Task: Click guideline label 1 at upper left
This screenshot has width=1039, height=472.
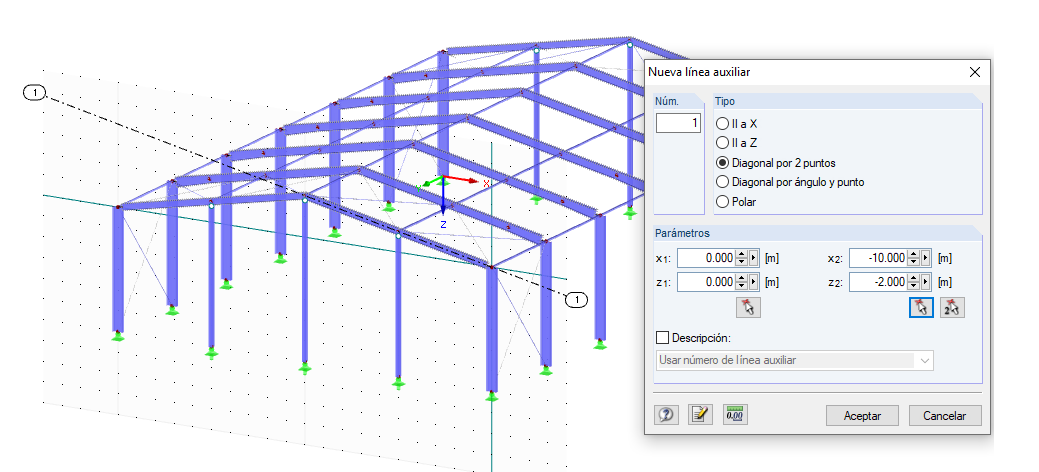Action: point(34,92)
